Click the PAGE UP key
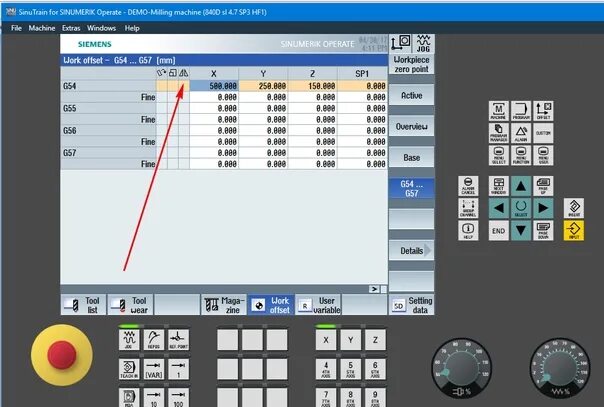This screenshot has height=407, width=604. click(543, 186)
